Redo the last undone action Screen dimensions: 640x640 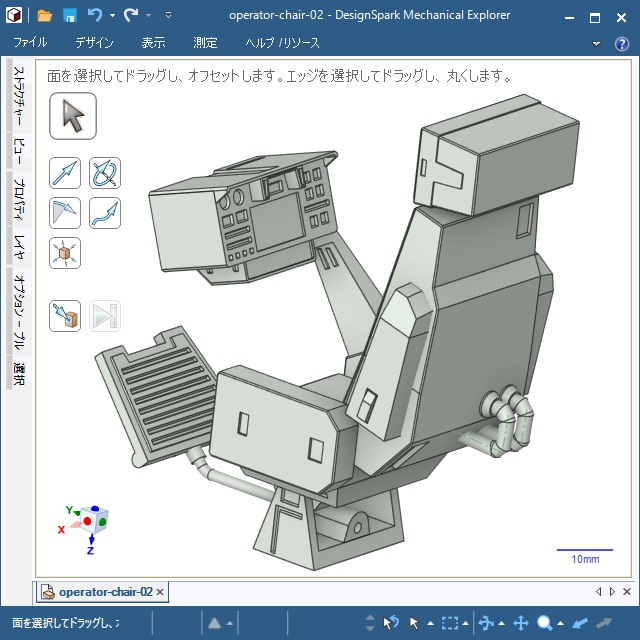[x=131, y=16]
